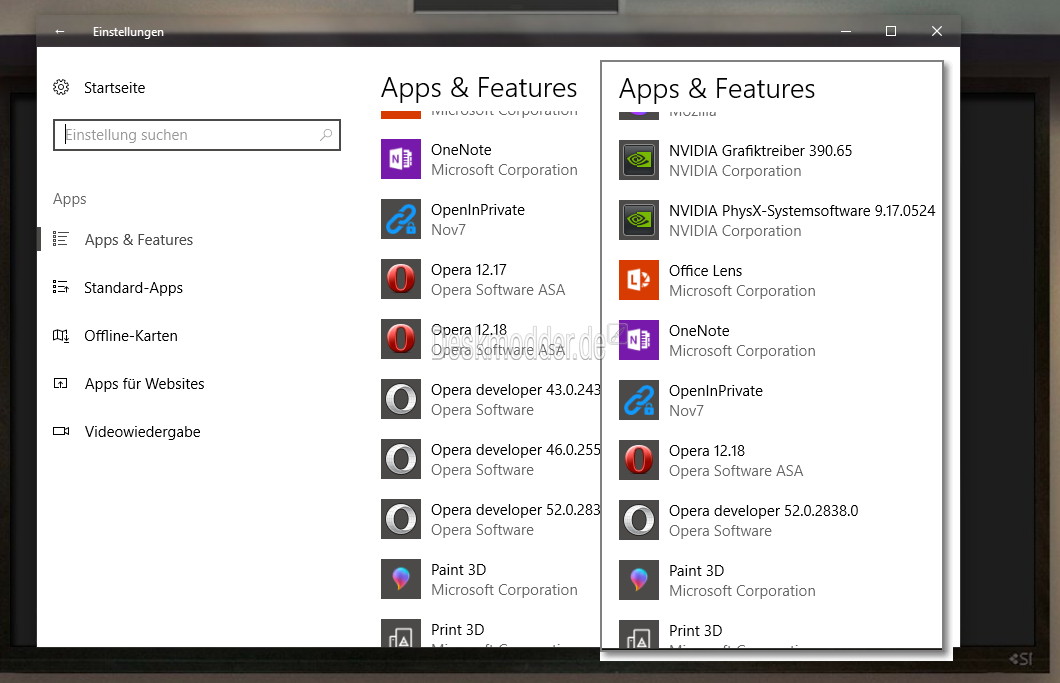Select 'Paint 3D' text in right list

pos(696,571)
